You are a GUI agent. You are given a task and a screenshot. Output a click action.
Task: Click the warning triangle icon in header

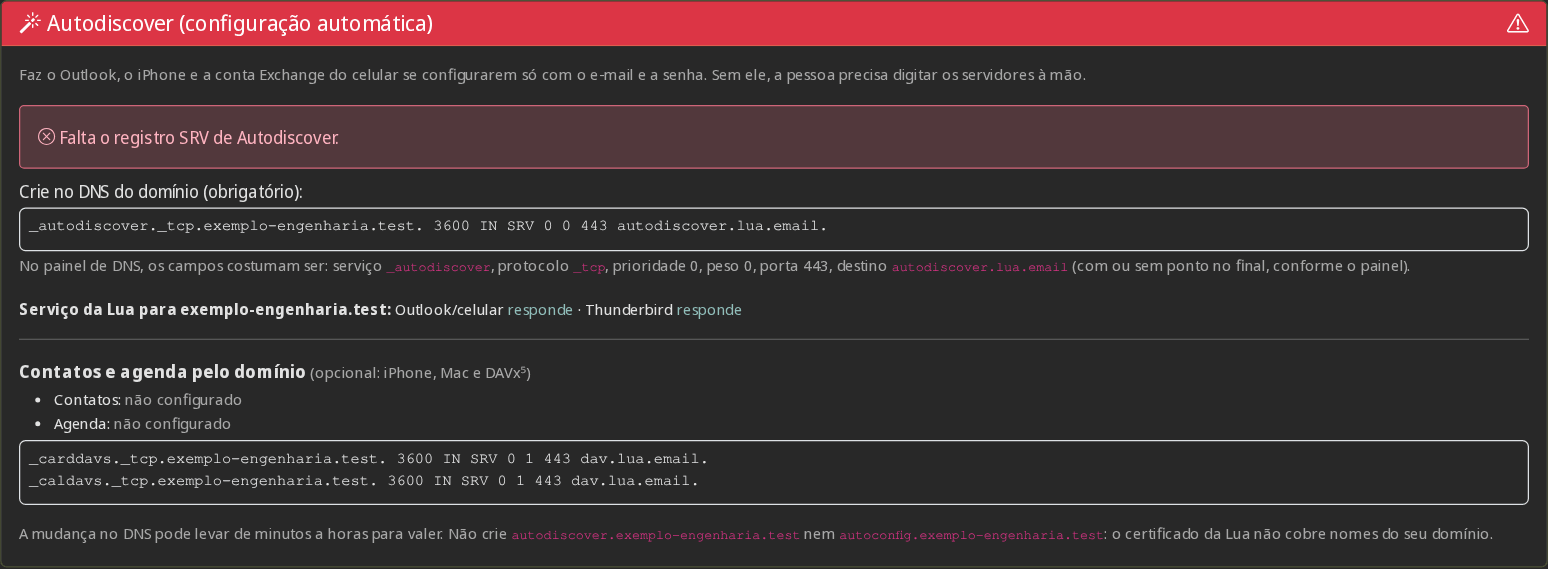[x=1518, y=23]
